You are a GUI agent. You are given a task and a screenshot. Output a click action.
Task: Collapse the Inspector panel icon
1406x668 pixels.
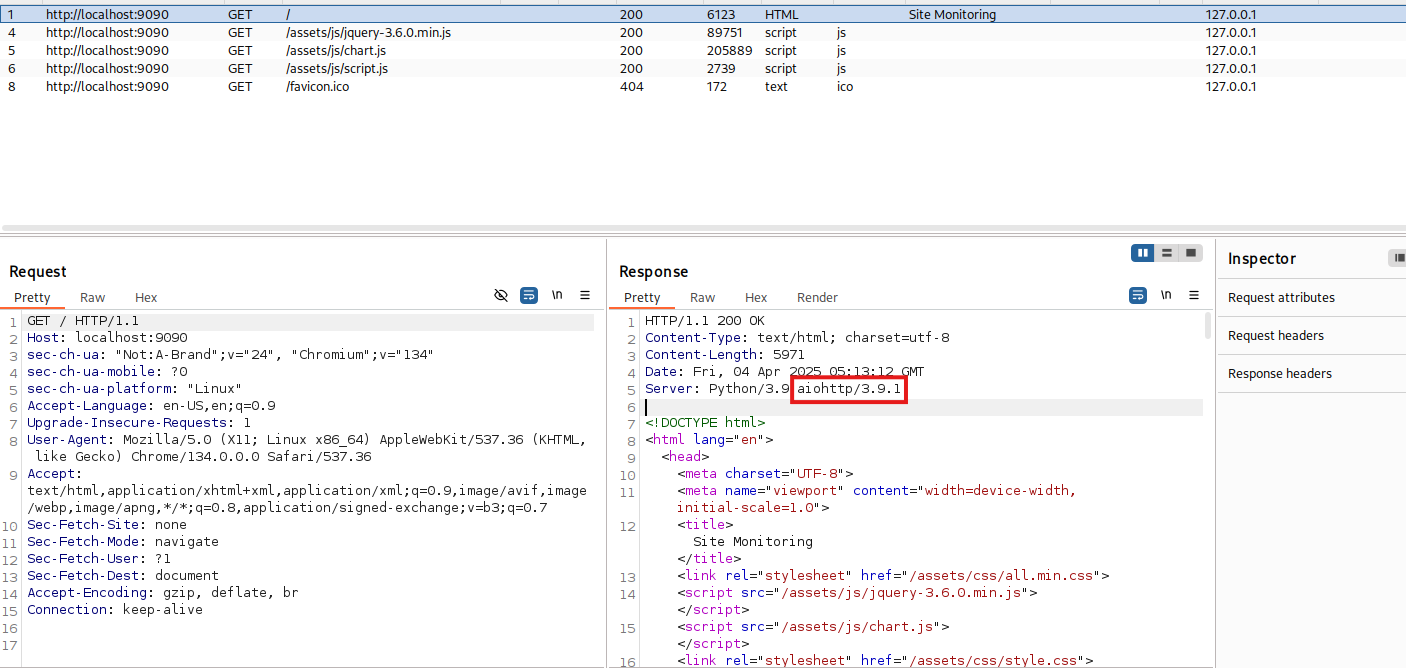point(1397,258)
